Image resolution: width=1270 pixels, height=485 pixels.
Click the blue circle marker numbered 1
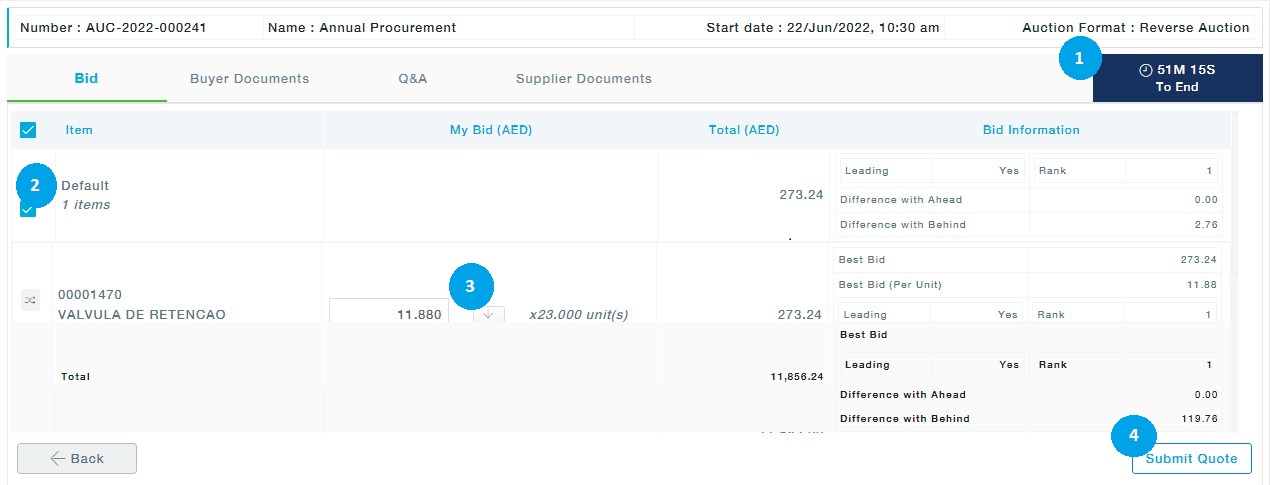1078,59
